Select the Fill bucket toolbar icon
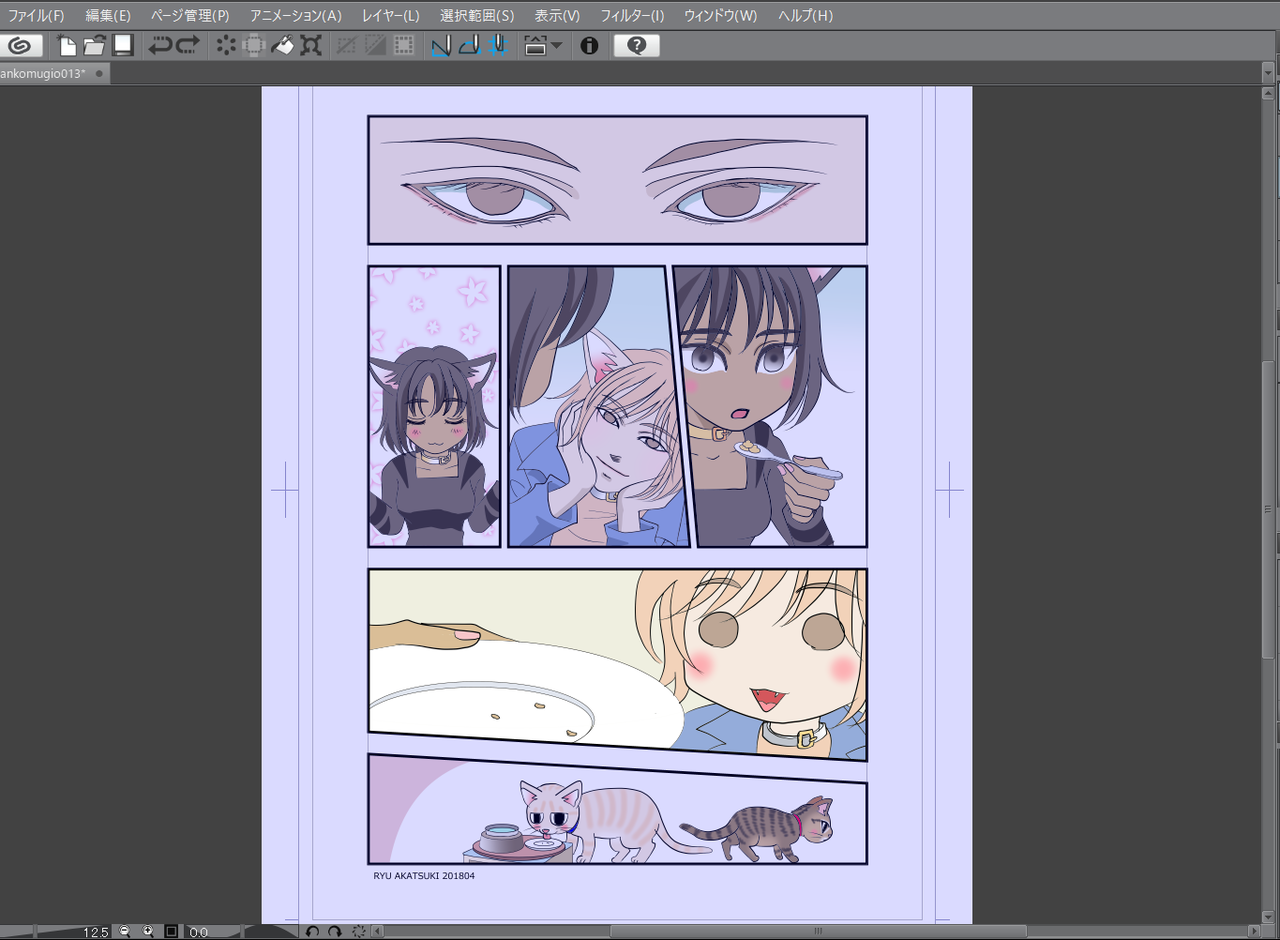This screenshot has width=1280, height=940. [282, 46]
